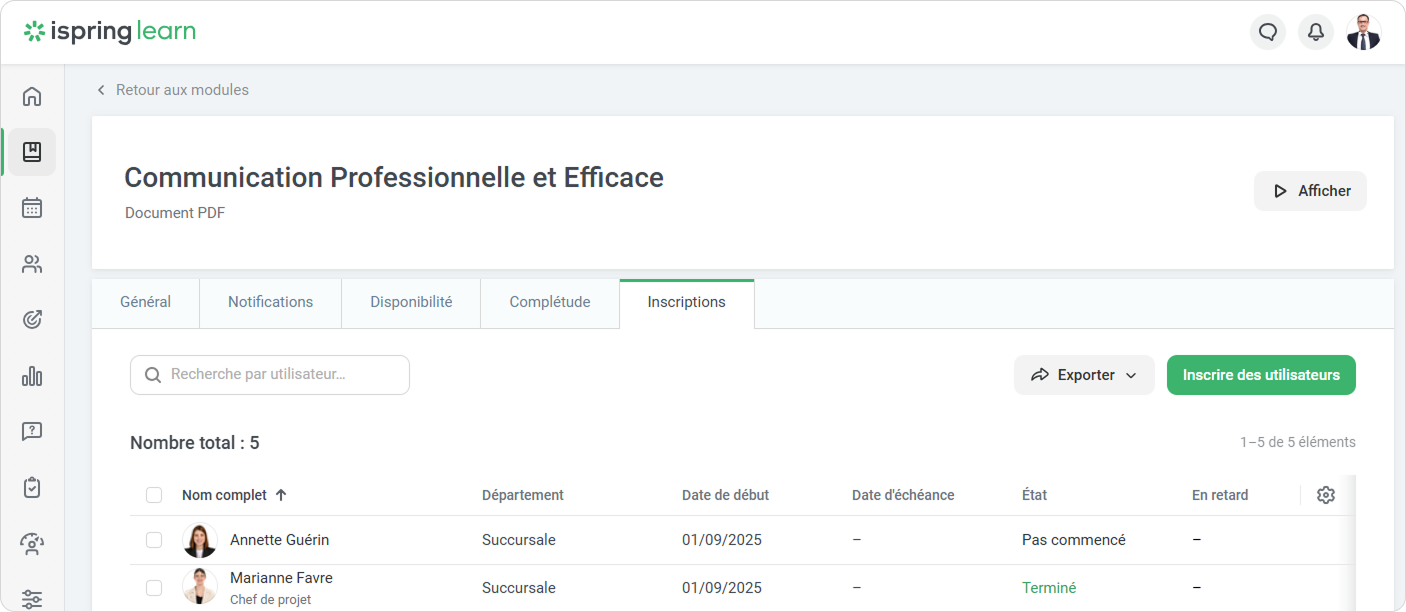Click Inscrire des utilisateurs button
Image resolution: width=1406 pixels, height=612 pixels.
point(1261,375)
